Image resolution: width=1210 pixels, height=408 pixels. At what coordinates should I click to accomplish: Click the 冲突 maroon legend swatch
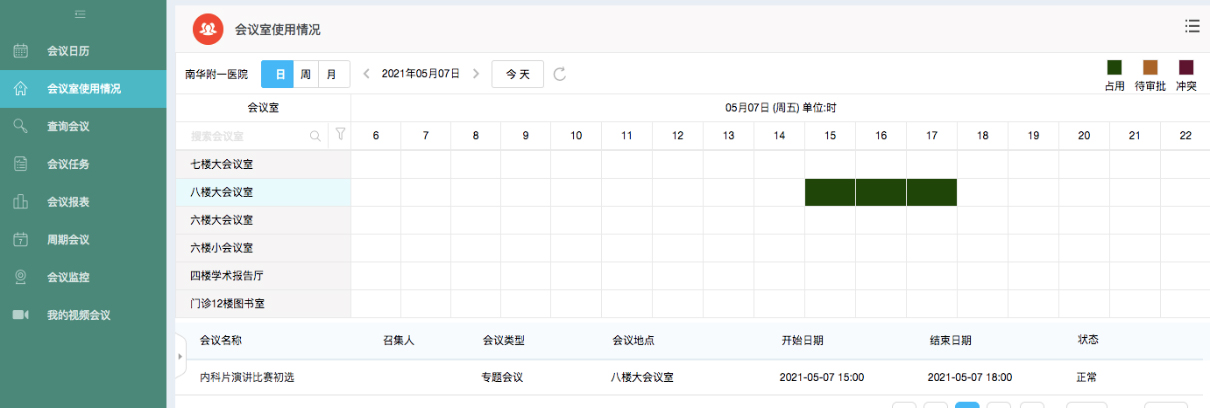coord(1186,67)
